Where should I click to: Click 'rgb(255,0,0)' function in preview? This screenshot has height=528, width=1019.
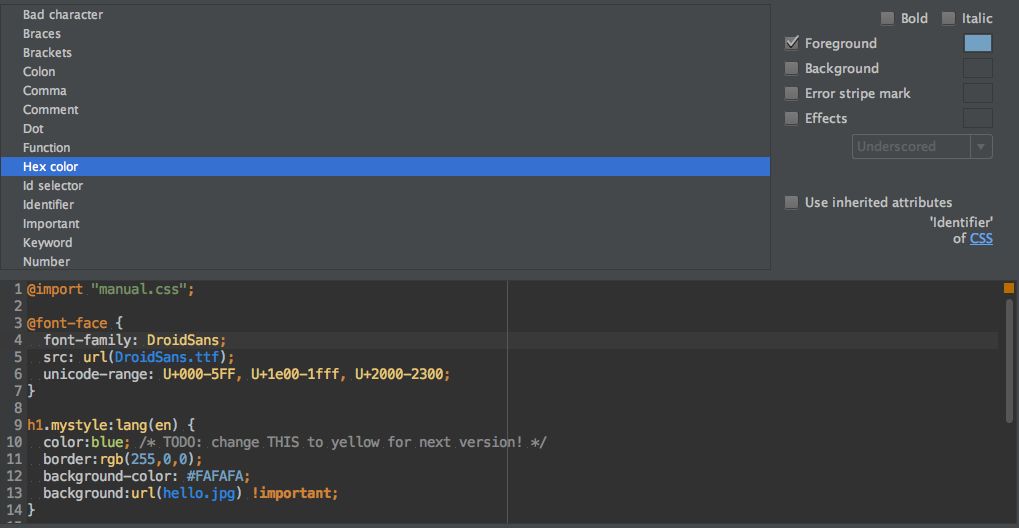(x=147, y=460)
